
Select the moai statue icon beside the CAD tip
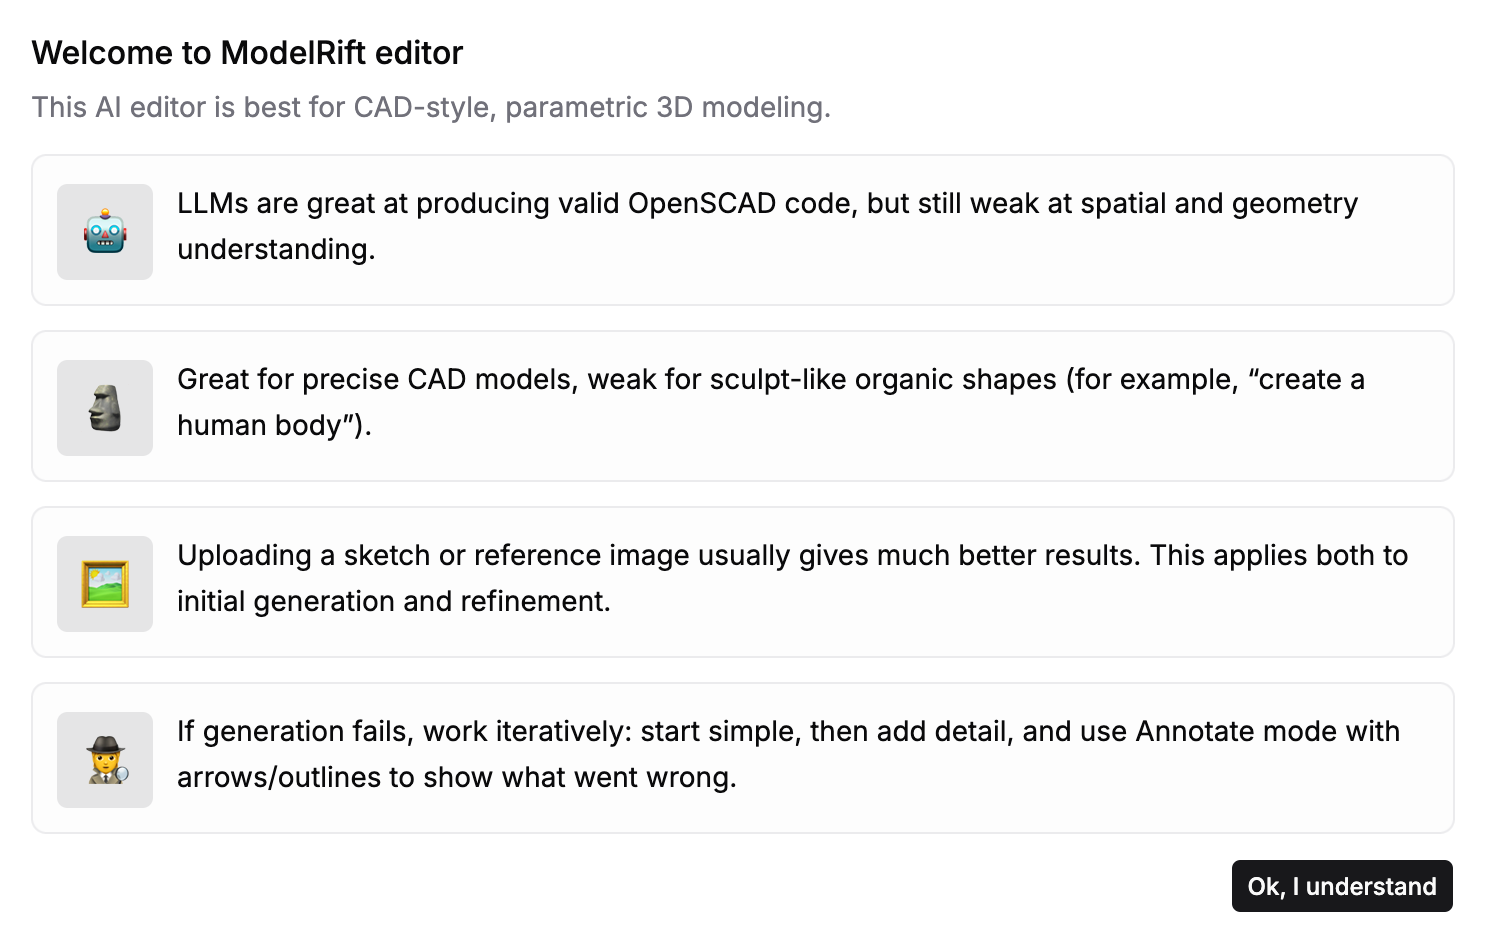pyautogui.click(x=104, y=407)
